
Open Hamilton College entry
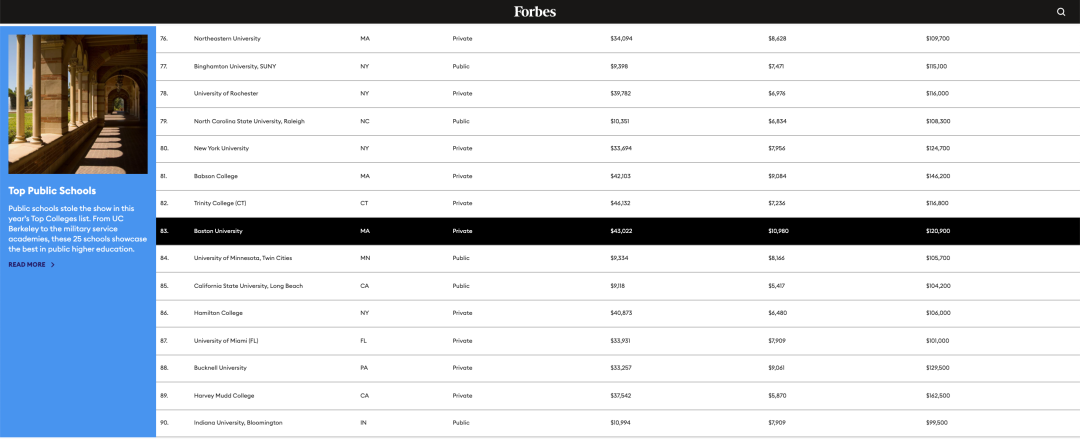[218, 313]
